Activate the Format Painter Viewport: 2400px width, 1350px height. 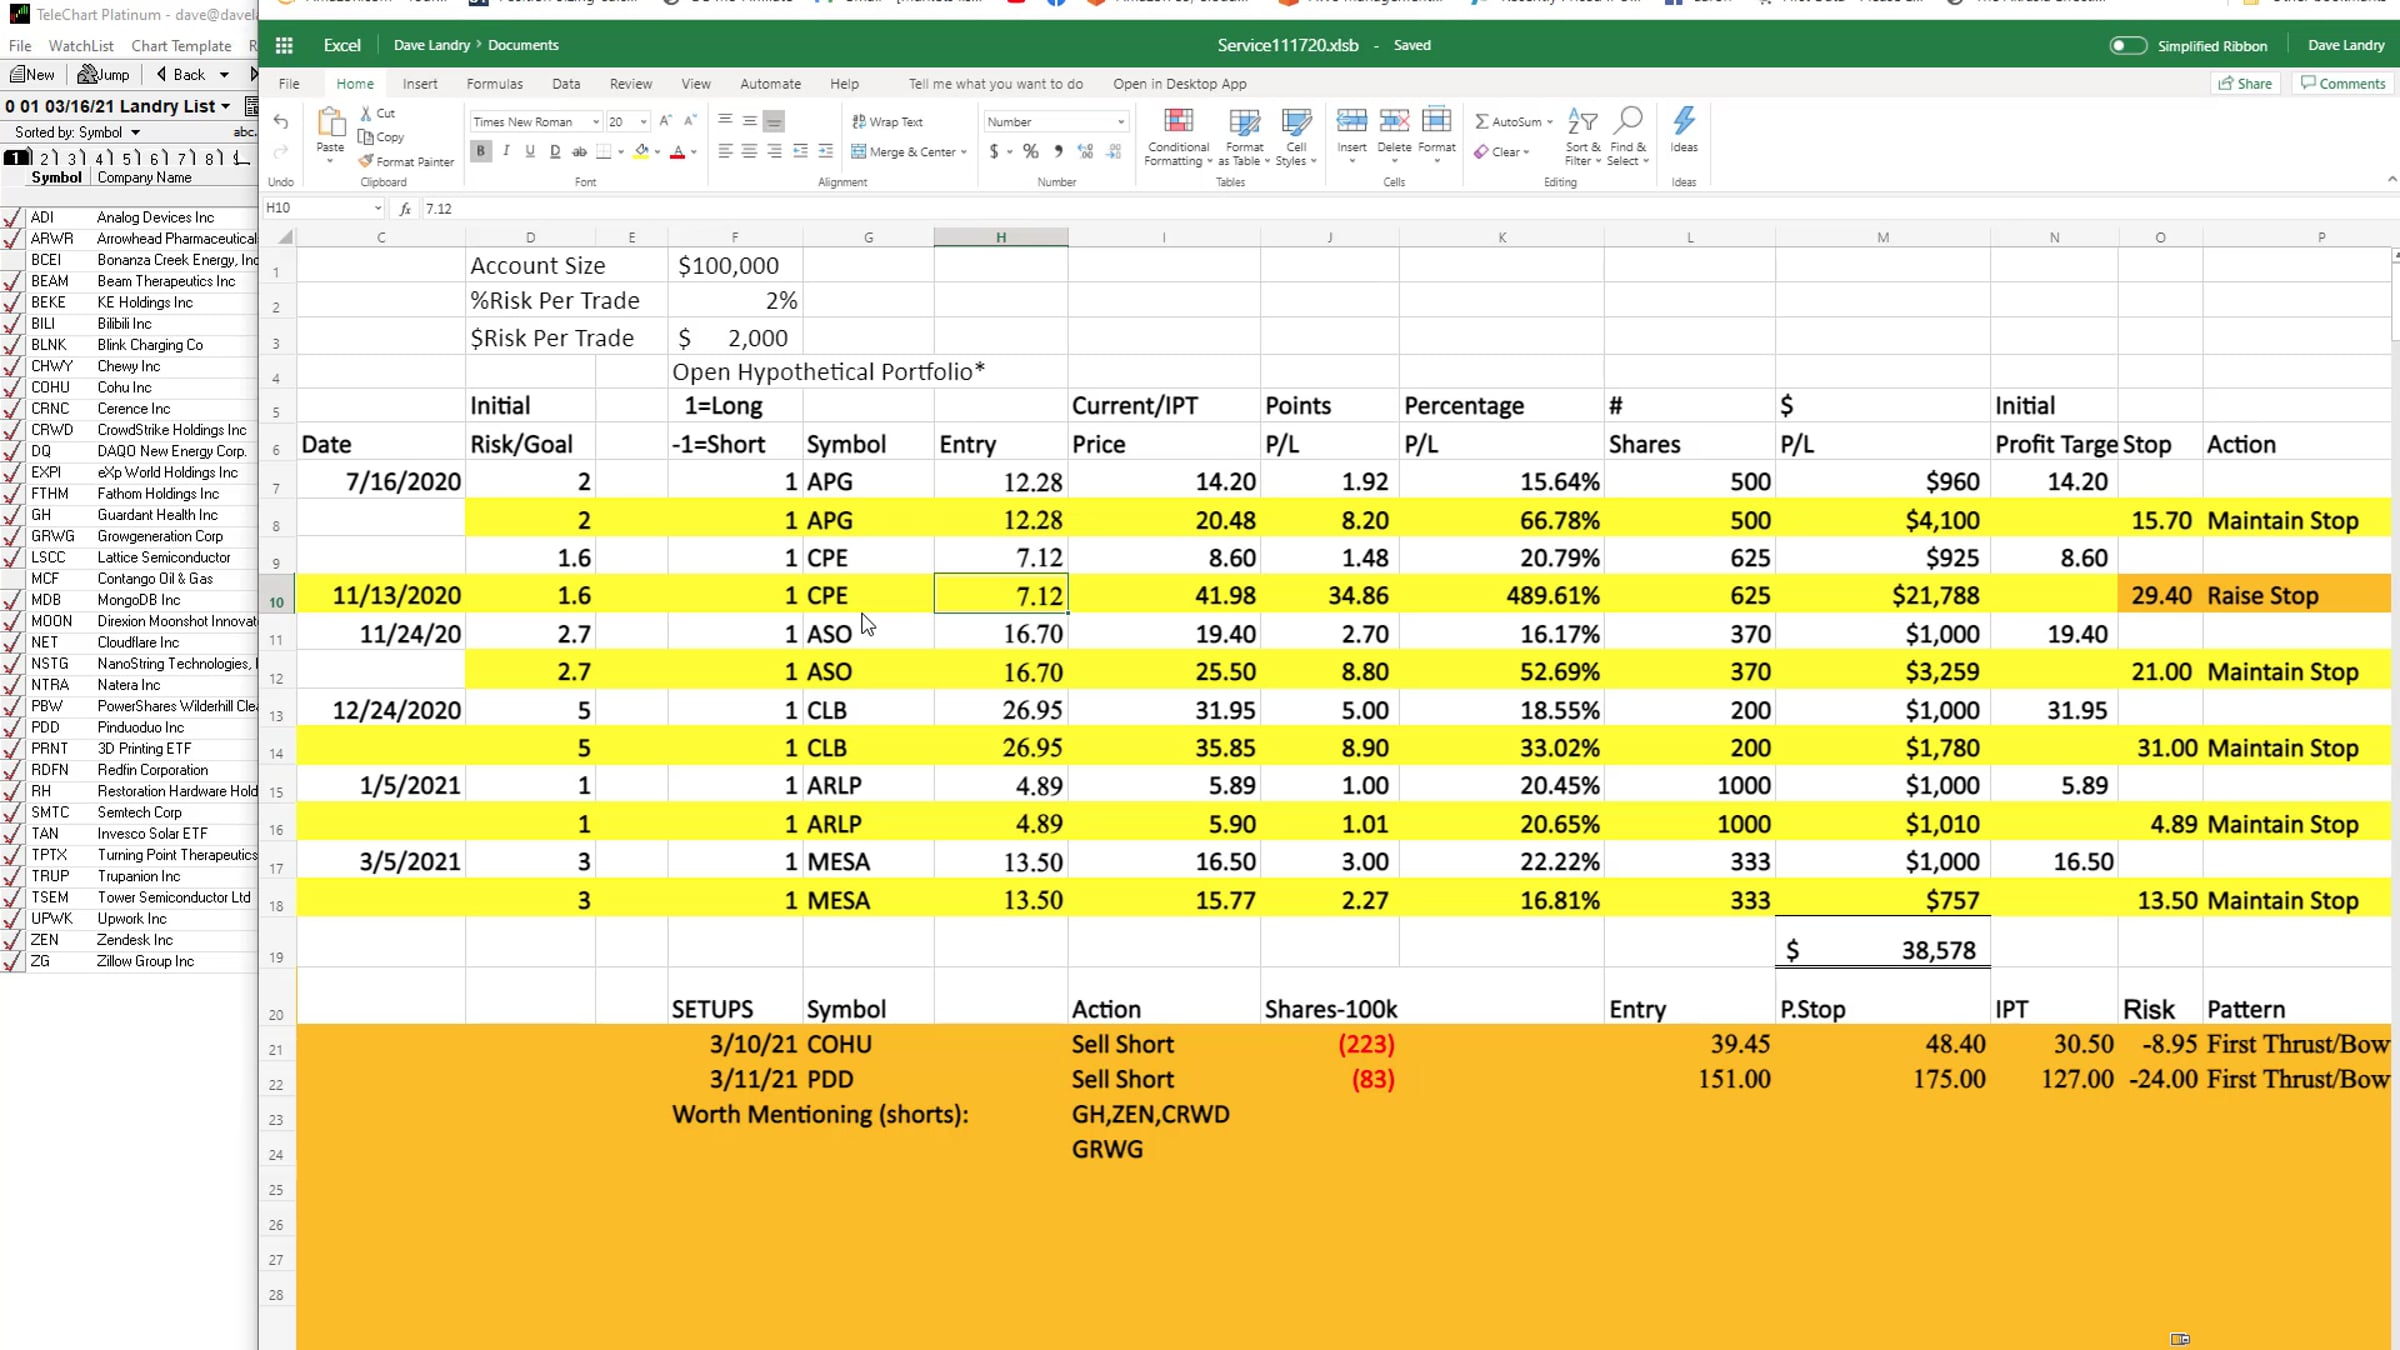[x=406, y=161]
